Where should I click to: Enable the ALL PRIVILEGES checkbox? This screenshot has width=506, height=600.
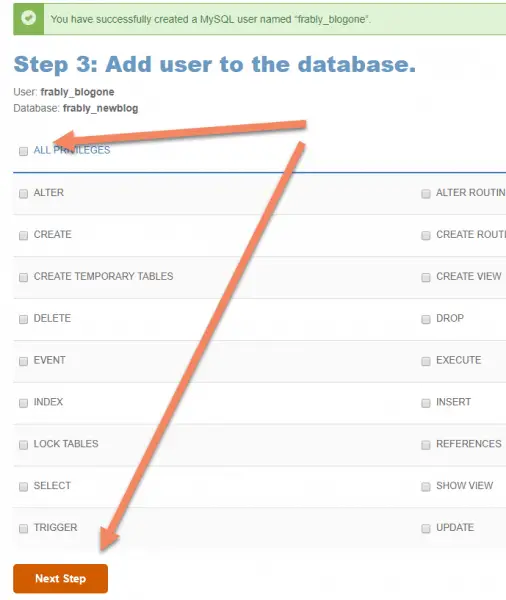pyautogui.click(x=23, y=151)
